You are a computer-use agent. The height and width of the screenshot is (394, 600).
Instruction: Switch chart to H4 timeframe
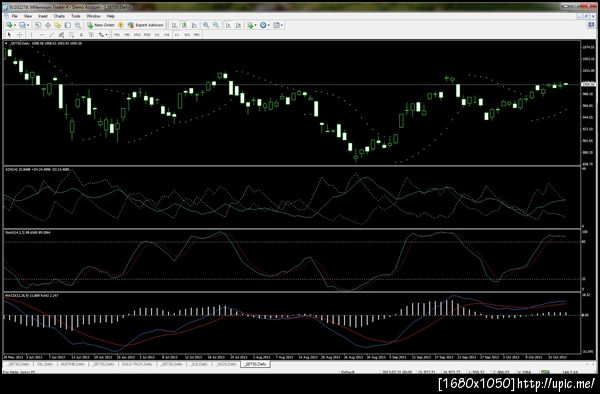tap(167, 34)
